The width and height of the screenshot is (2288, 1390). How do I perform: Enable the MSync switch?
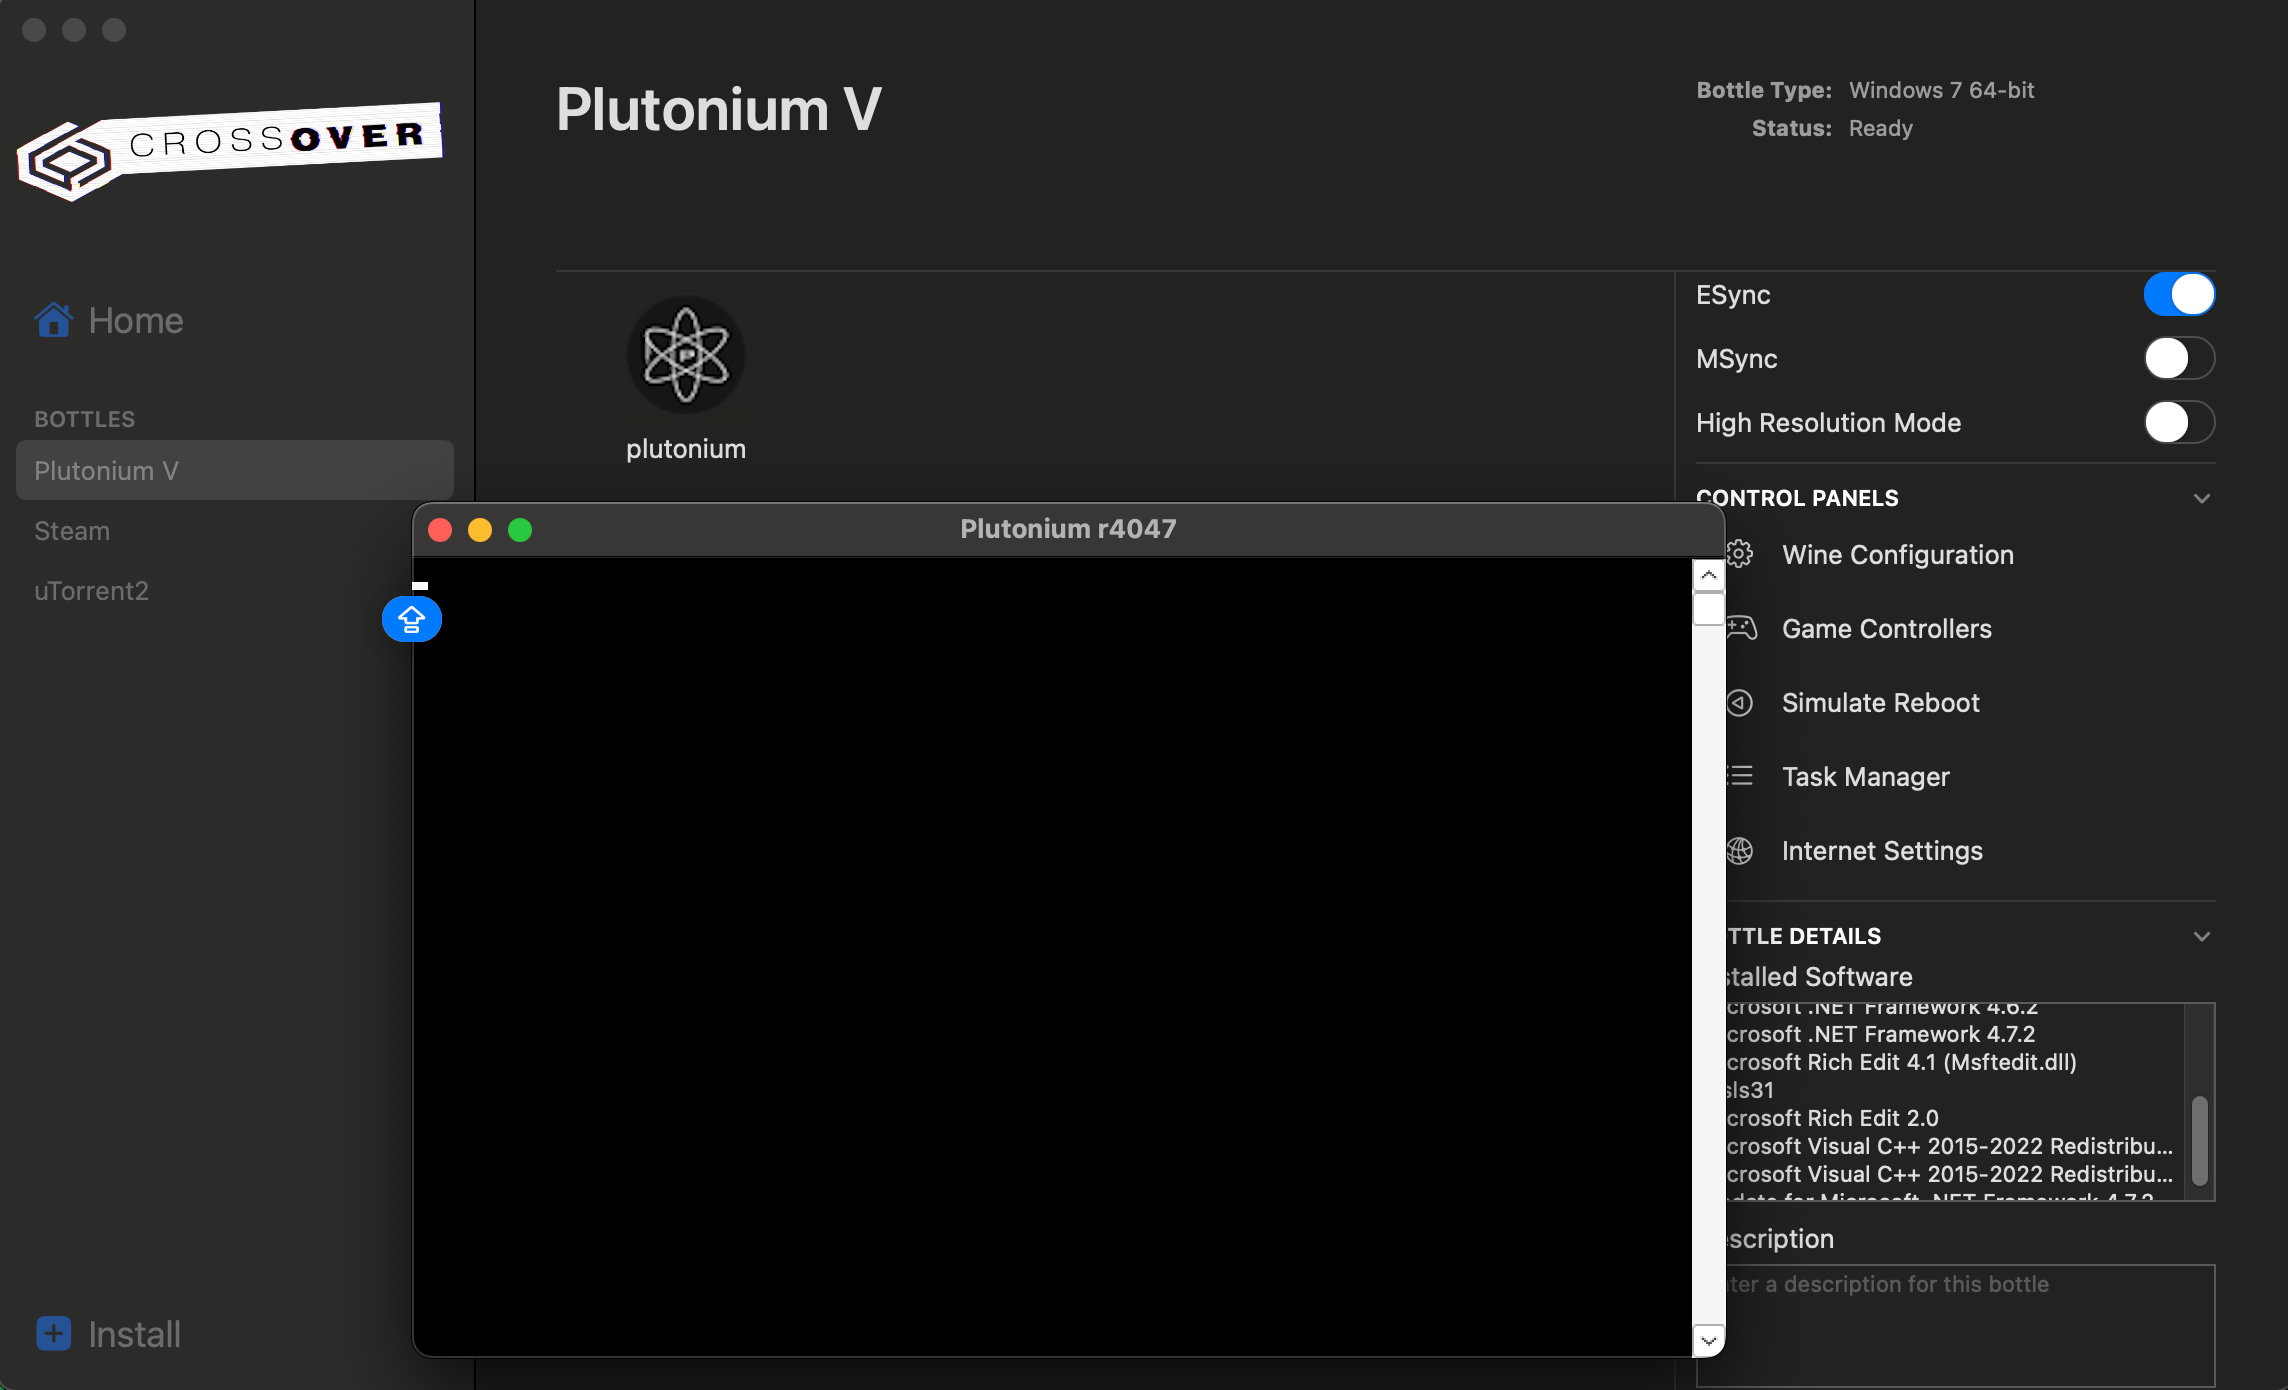pos(2179,358)
